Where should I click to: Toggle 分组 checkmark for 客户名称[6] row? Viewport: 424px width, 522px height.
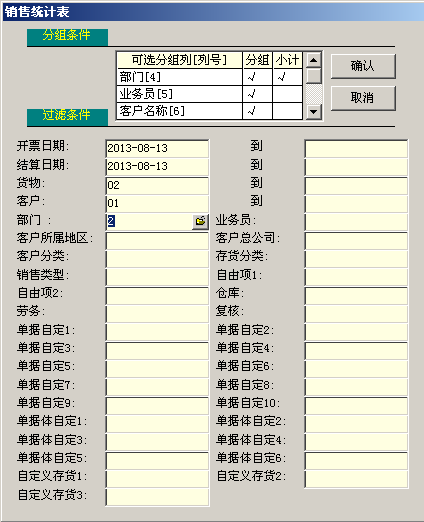tap(257, 111)
